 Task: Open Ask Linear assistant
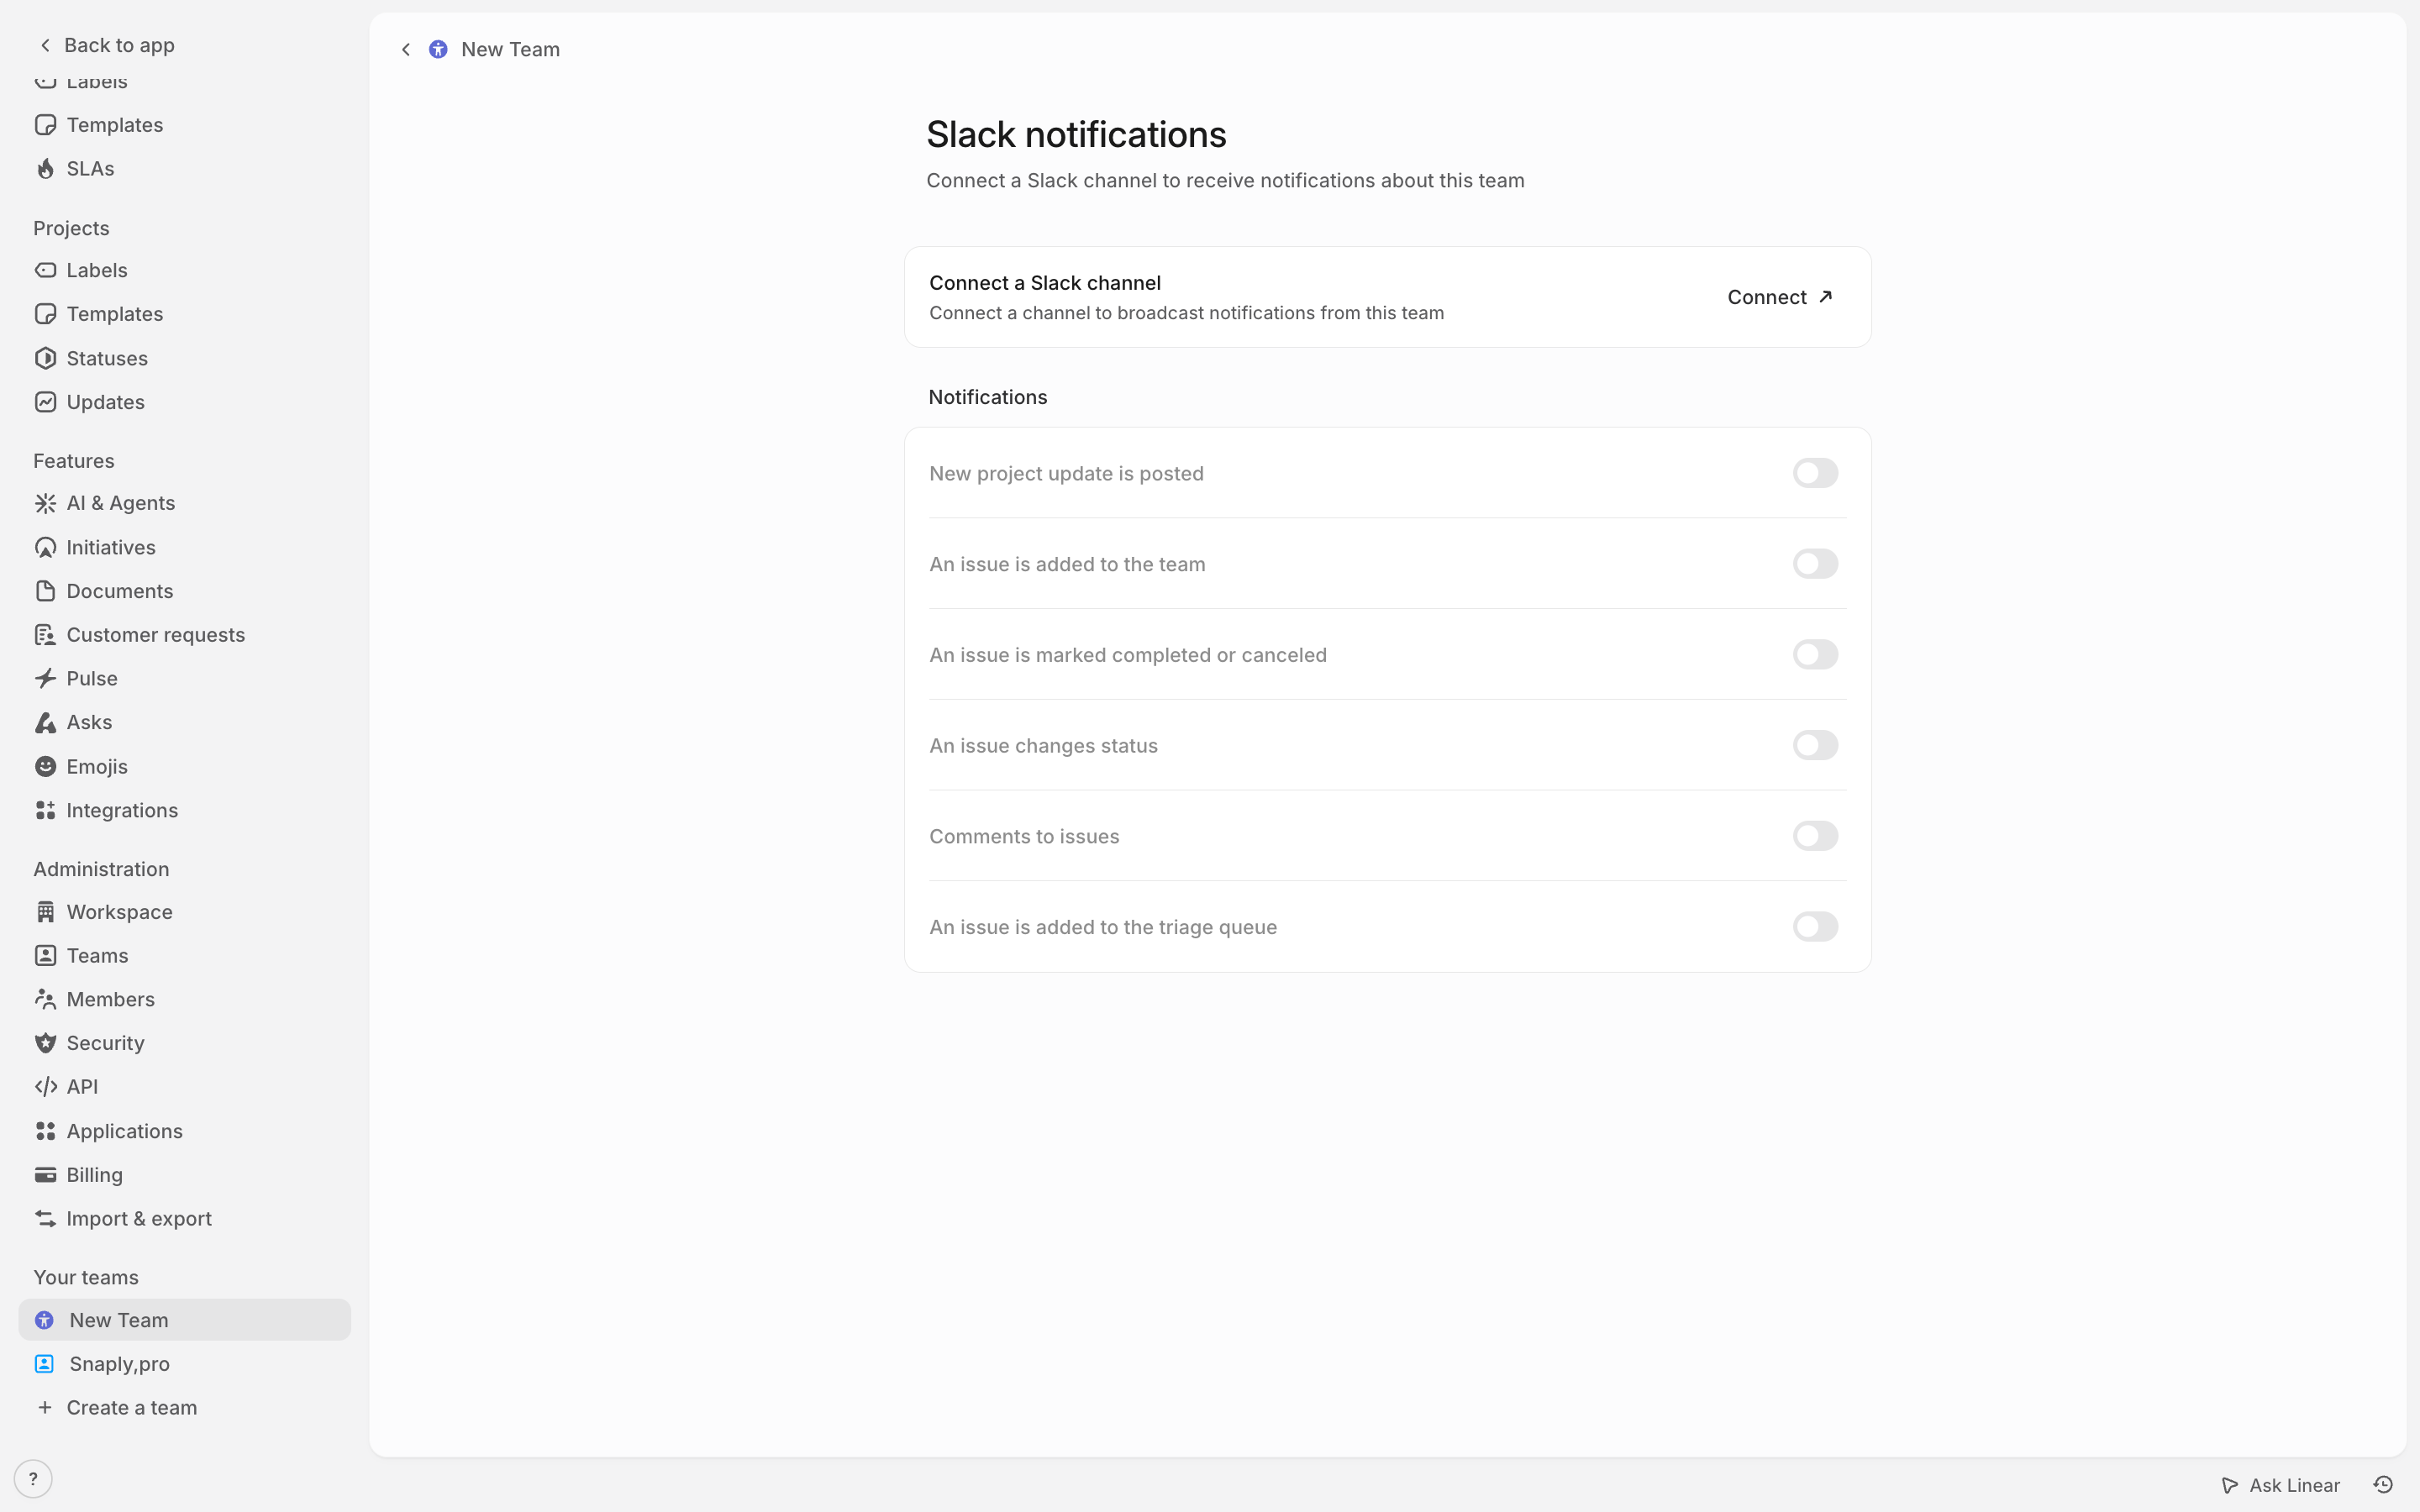(x=2281, y=1485)
